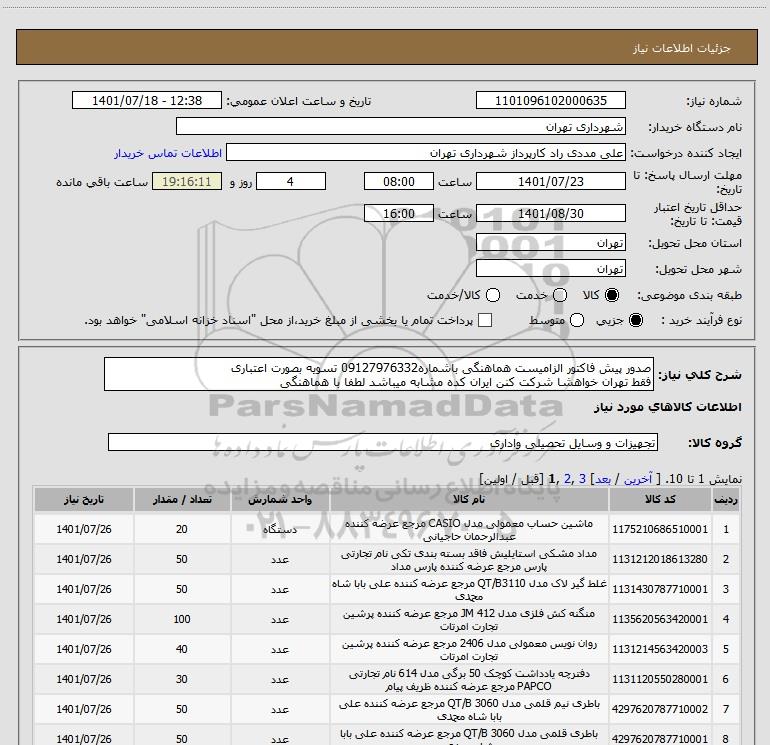
Task: Open the اطلاعات تماس خریدار link
Action: (x=168, y=153)
